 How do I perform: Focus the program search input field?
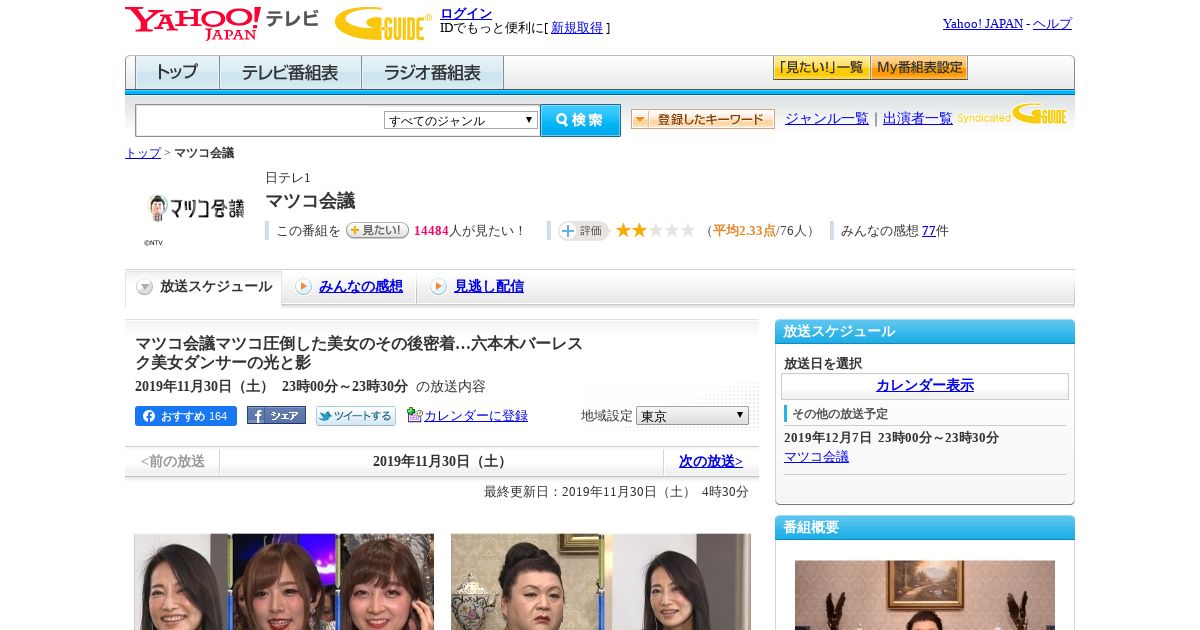259,120
